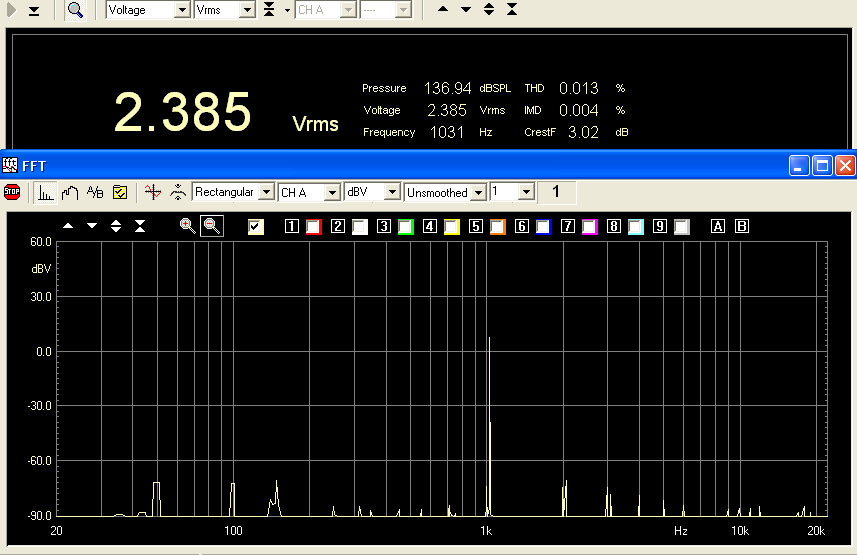
Task: Expand the Unsmoothed smoothing dropdown
Action: tap(478, 192)
